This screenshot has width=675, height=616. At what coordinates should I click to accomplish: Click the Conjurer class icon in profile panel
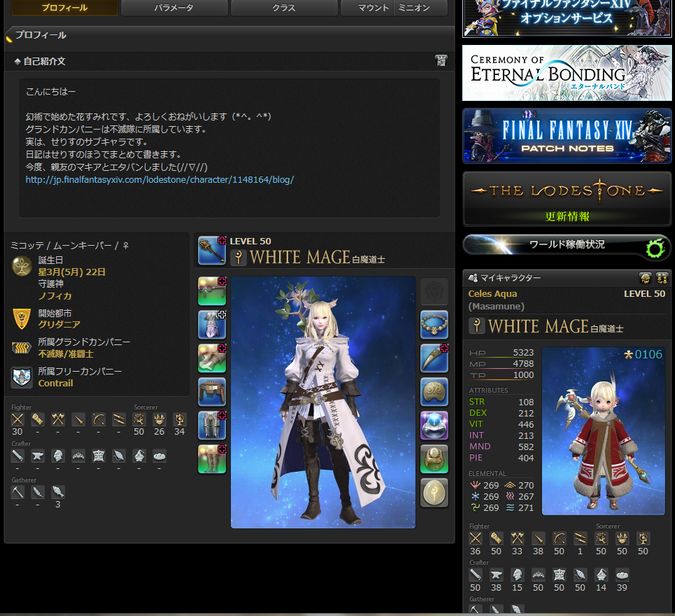point(139,419)
